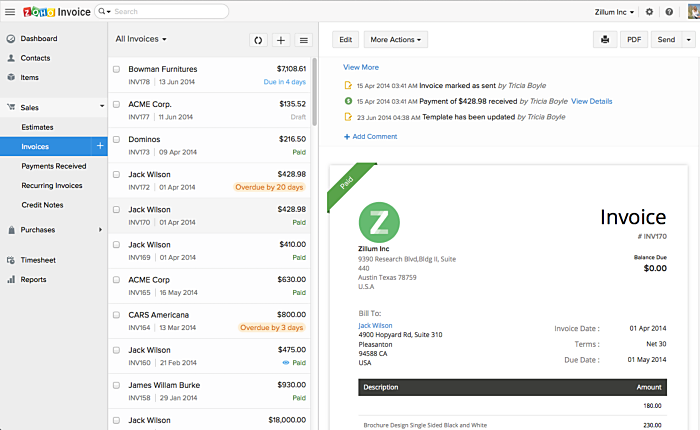The width and height of the screenshot is (700, 430).
Task: Open Dominos invoice INV173
Action: click(210, 145)
